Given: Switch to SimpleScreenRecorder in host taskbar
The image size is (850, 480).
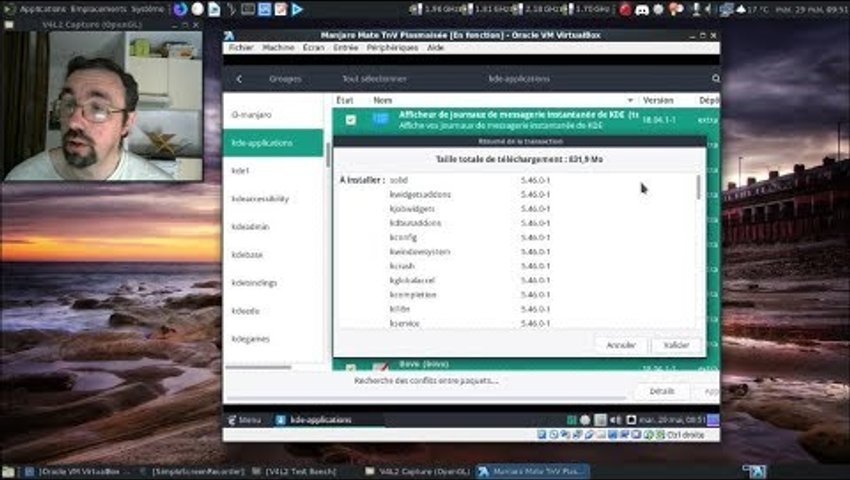Looking at the screenshot, I should [191, 472].
